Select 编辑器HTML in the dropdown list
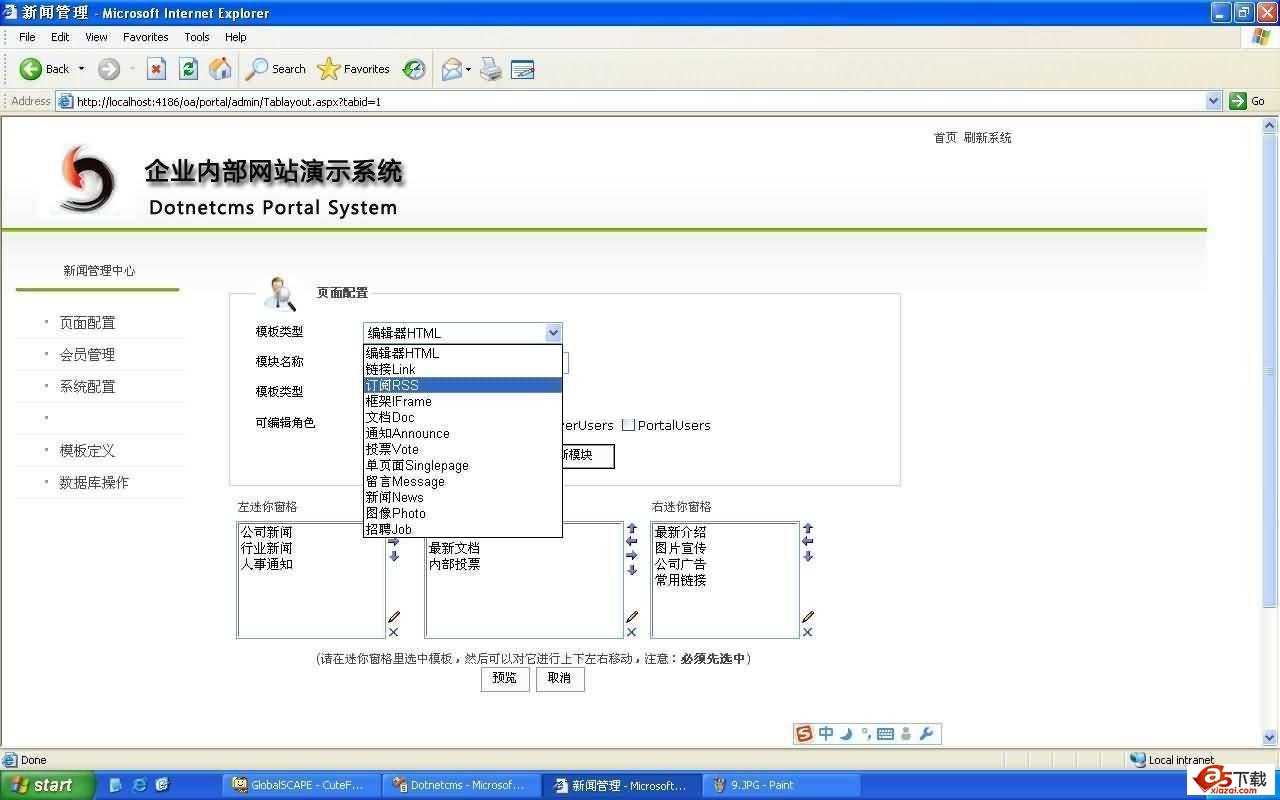This screenshot has height=800, width=1280. pos(462,353)
